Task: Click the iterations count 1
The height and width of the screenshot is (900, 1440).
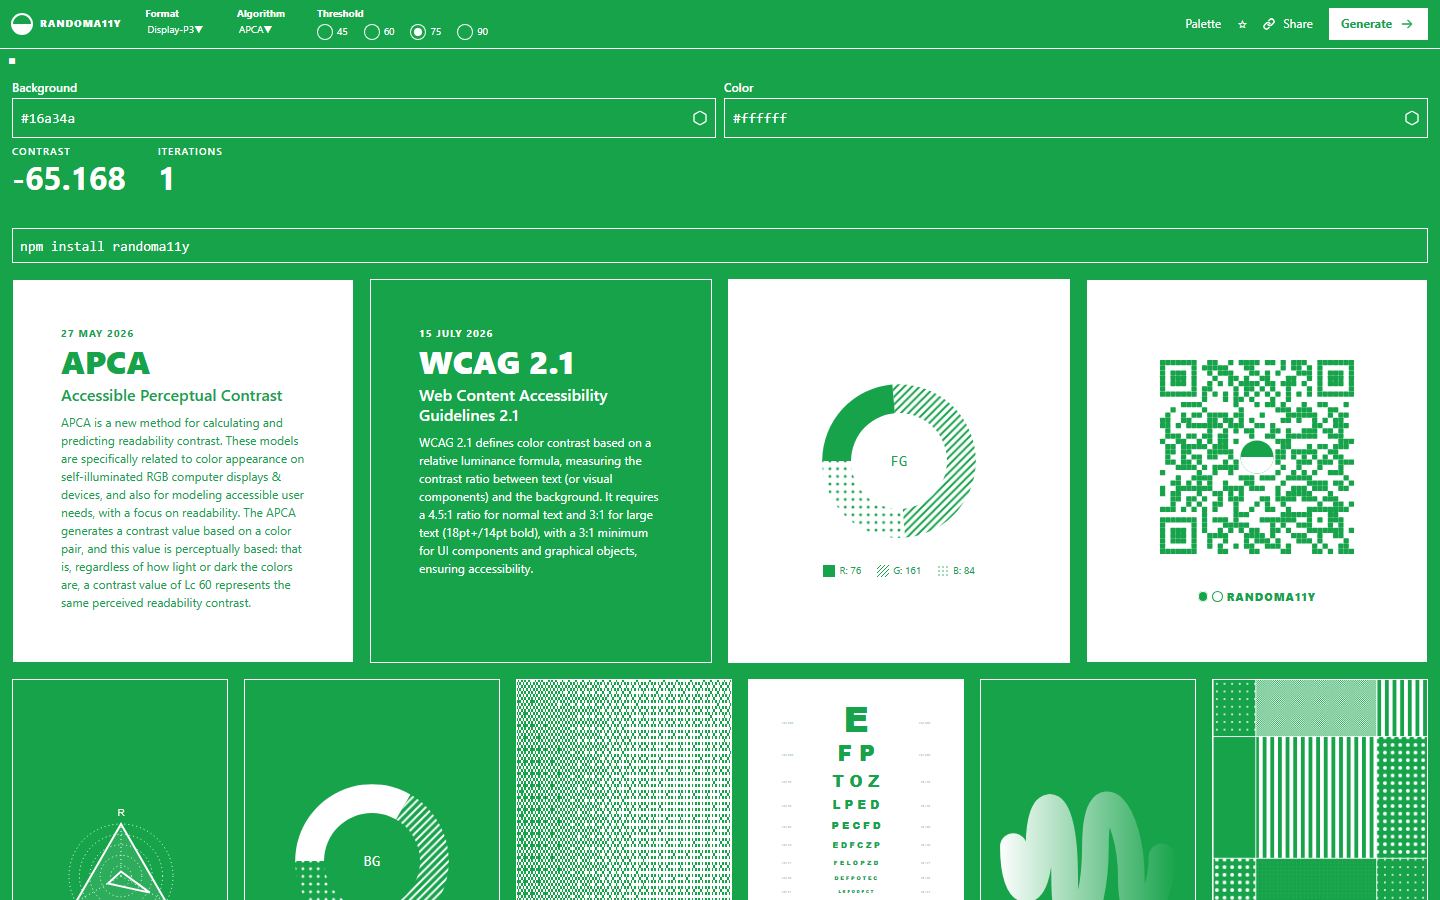Action: tap(166, 179)
